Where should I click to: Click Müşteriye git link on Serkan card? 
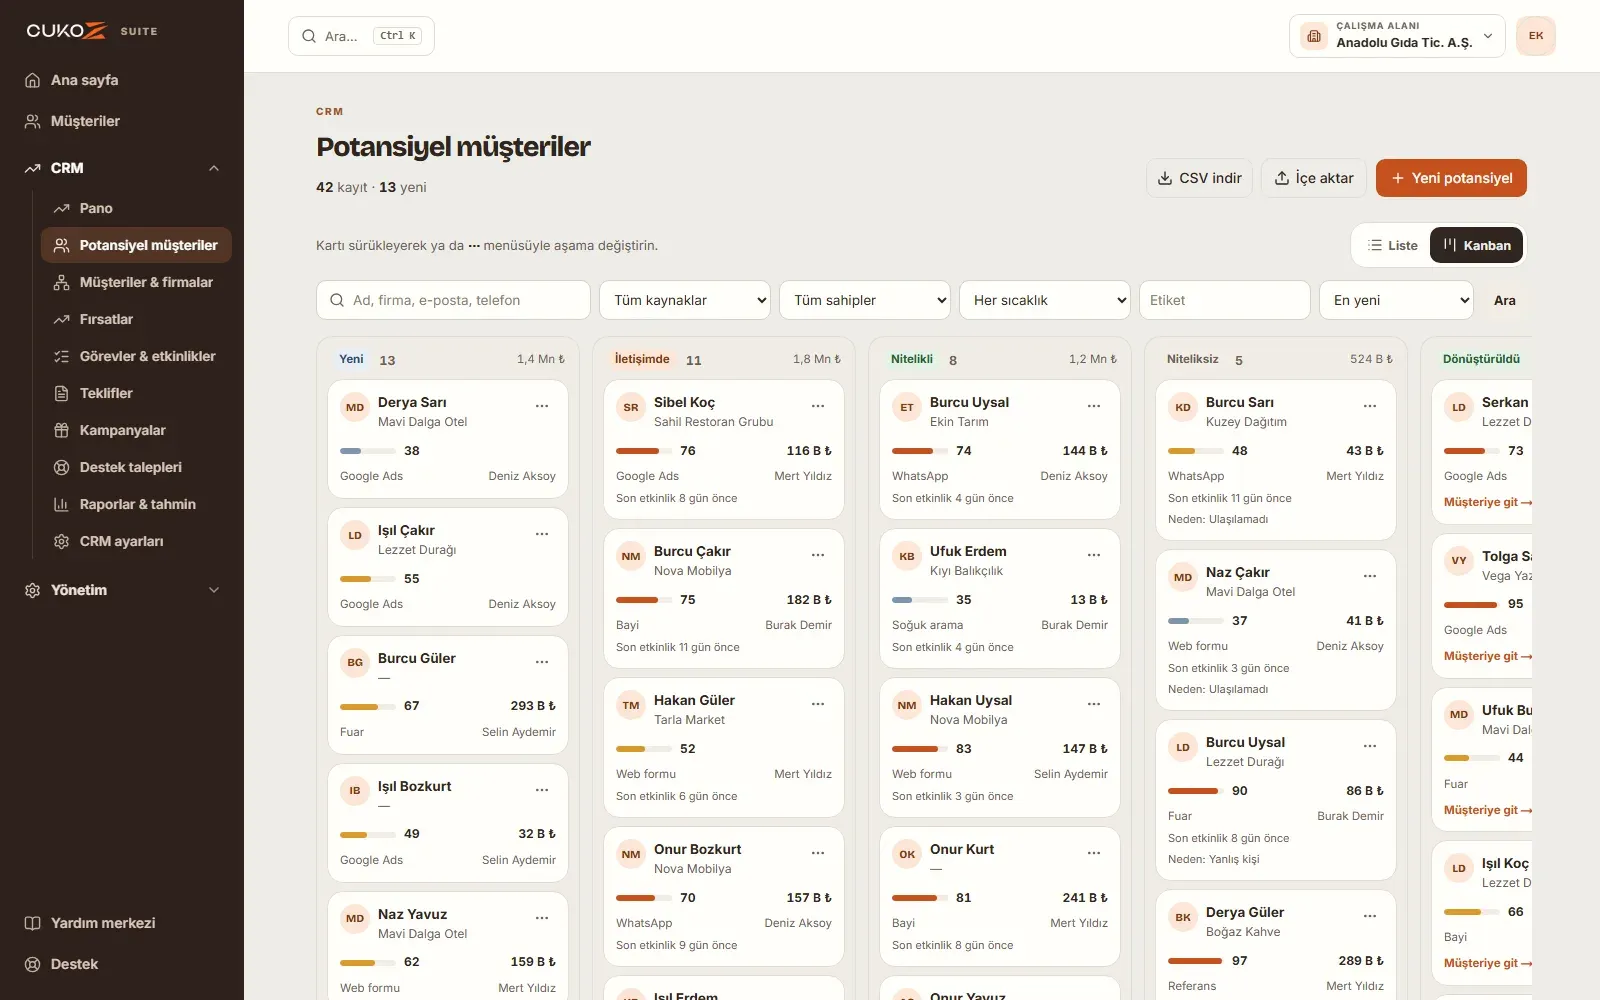pyautogui.click(x=1487, y=502)
